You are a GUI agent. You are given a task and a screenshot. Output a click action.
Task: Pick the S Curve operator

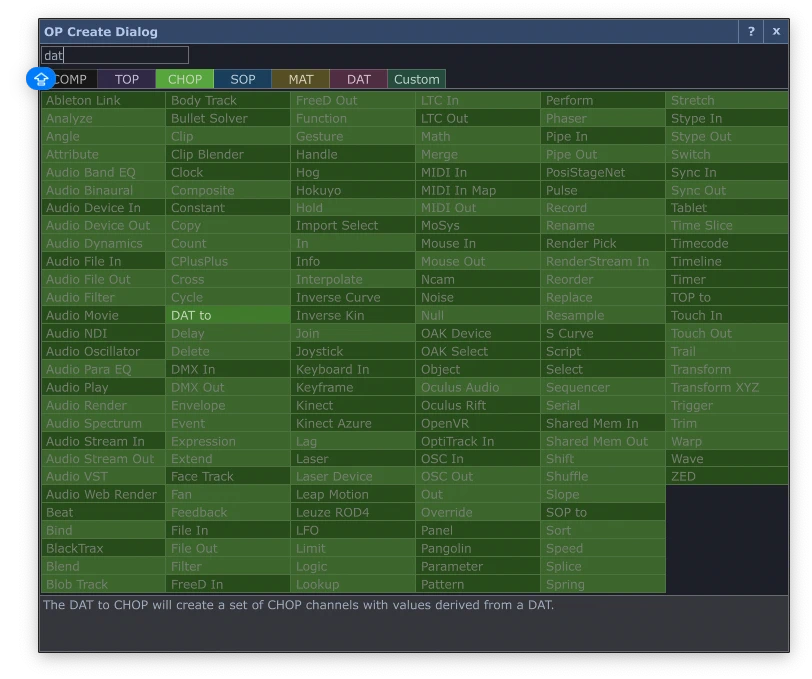(602, 333)
